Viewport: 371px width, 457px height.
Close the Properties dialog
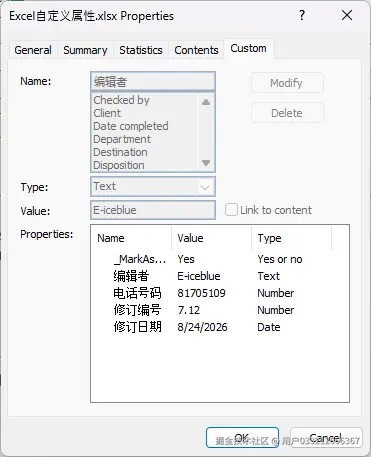(x=347, y=15)
